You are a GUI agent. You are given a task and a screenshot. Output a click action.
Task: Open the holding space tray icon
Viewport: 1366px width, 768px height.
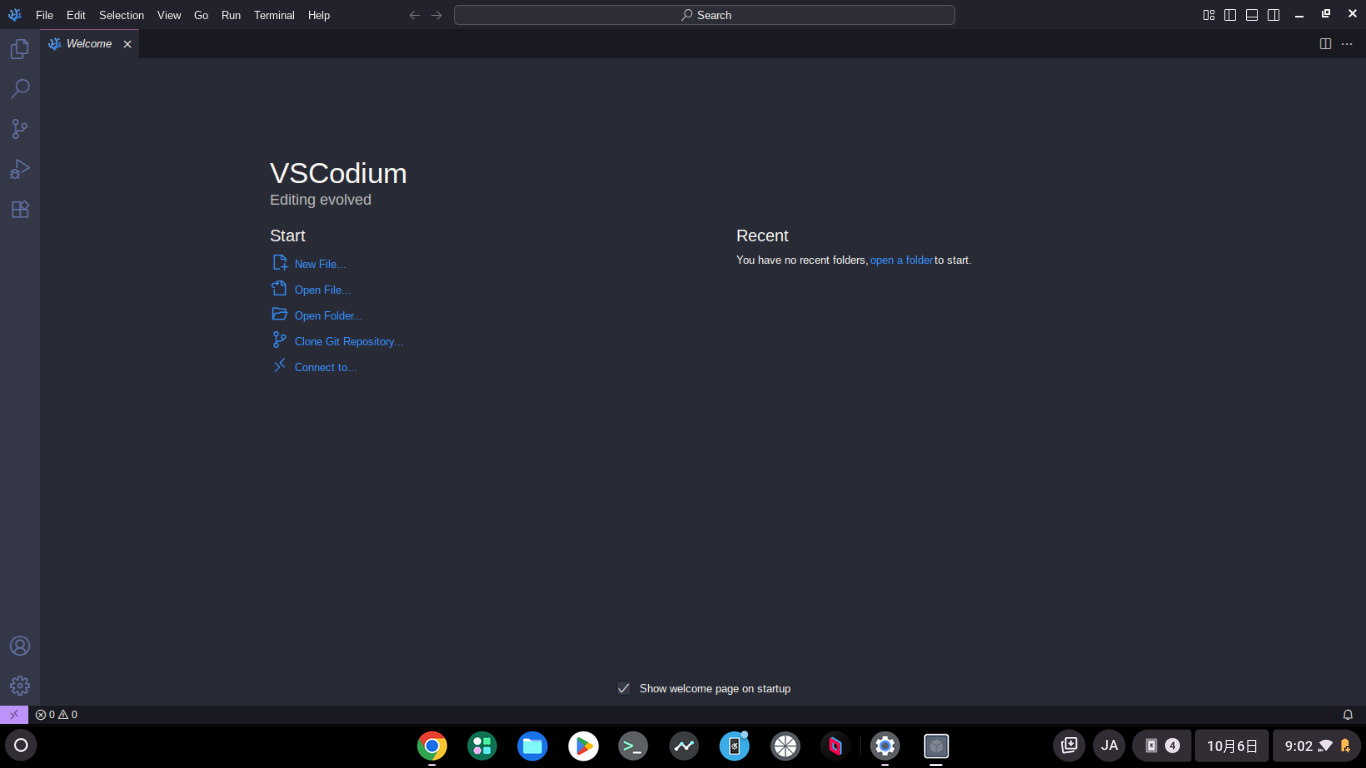(x=1069, y=745)
